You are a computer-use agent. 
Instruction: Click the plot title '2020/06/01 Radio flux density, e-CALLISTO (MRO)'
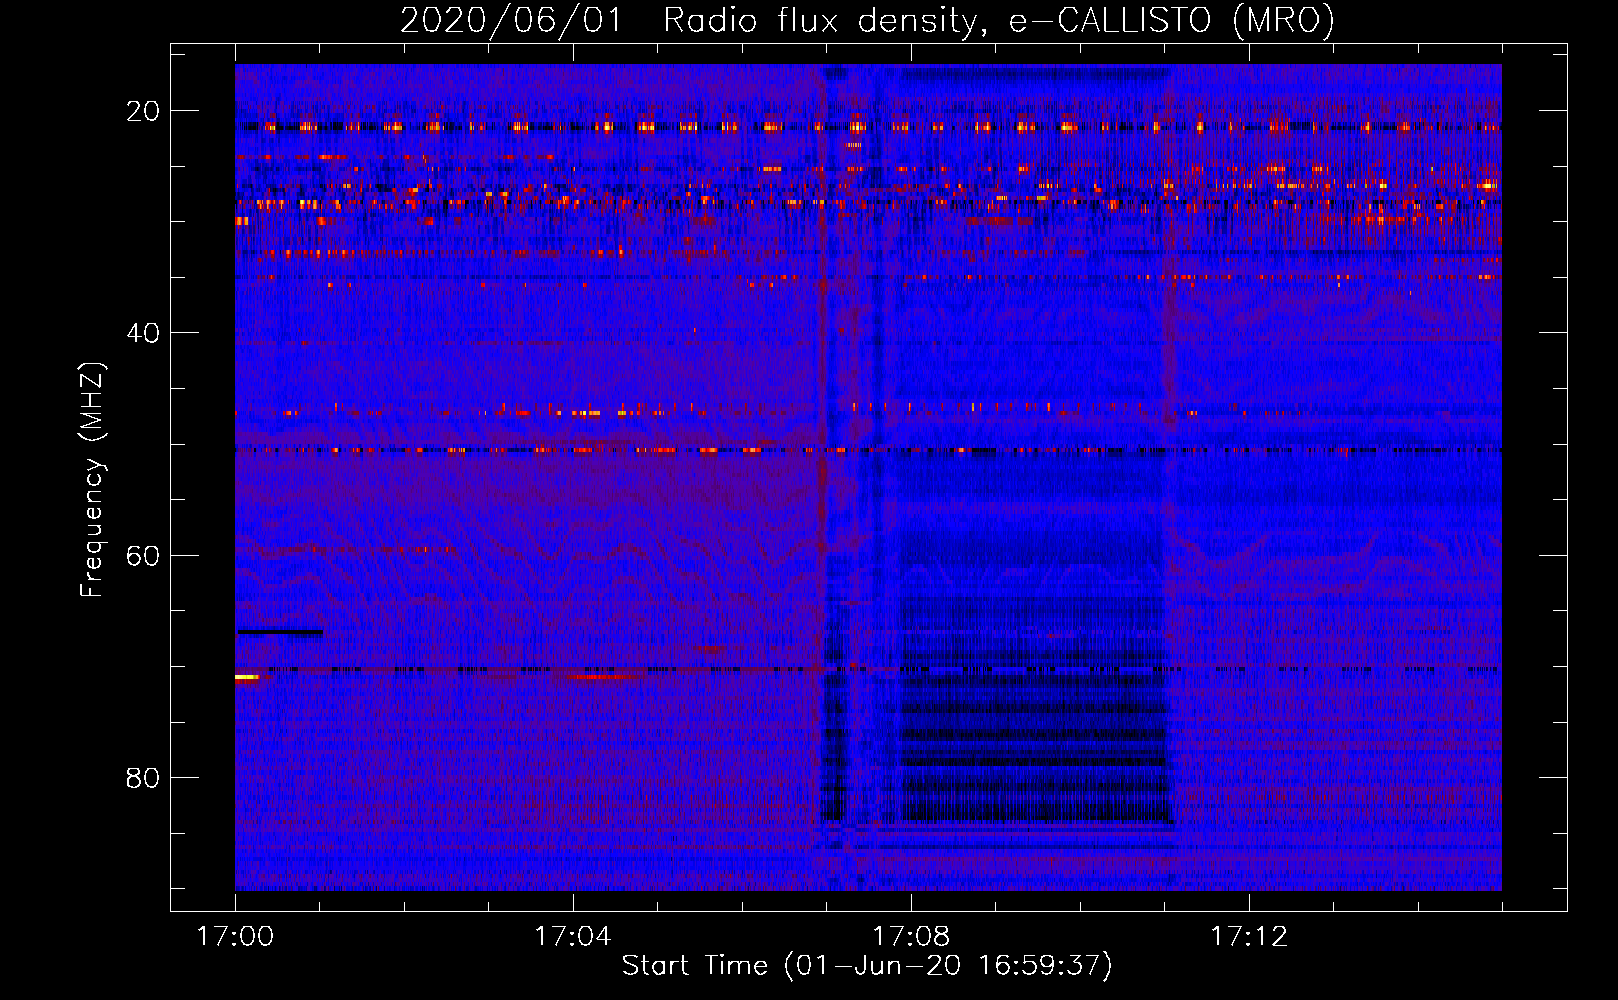tap(867, 20)
